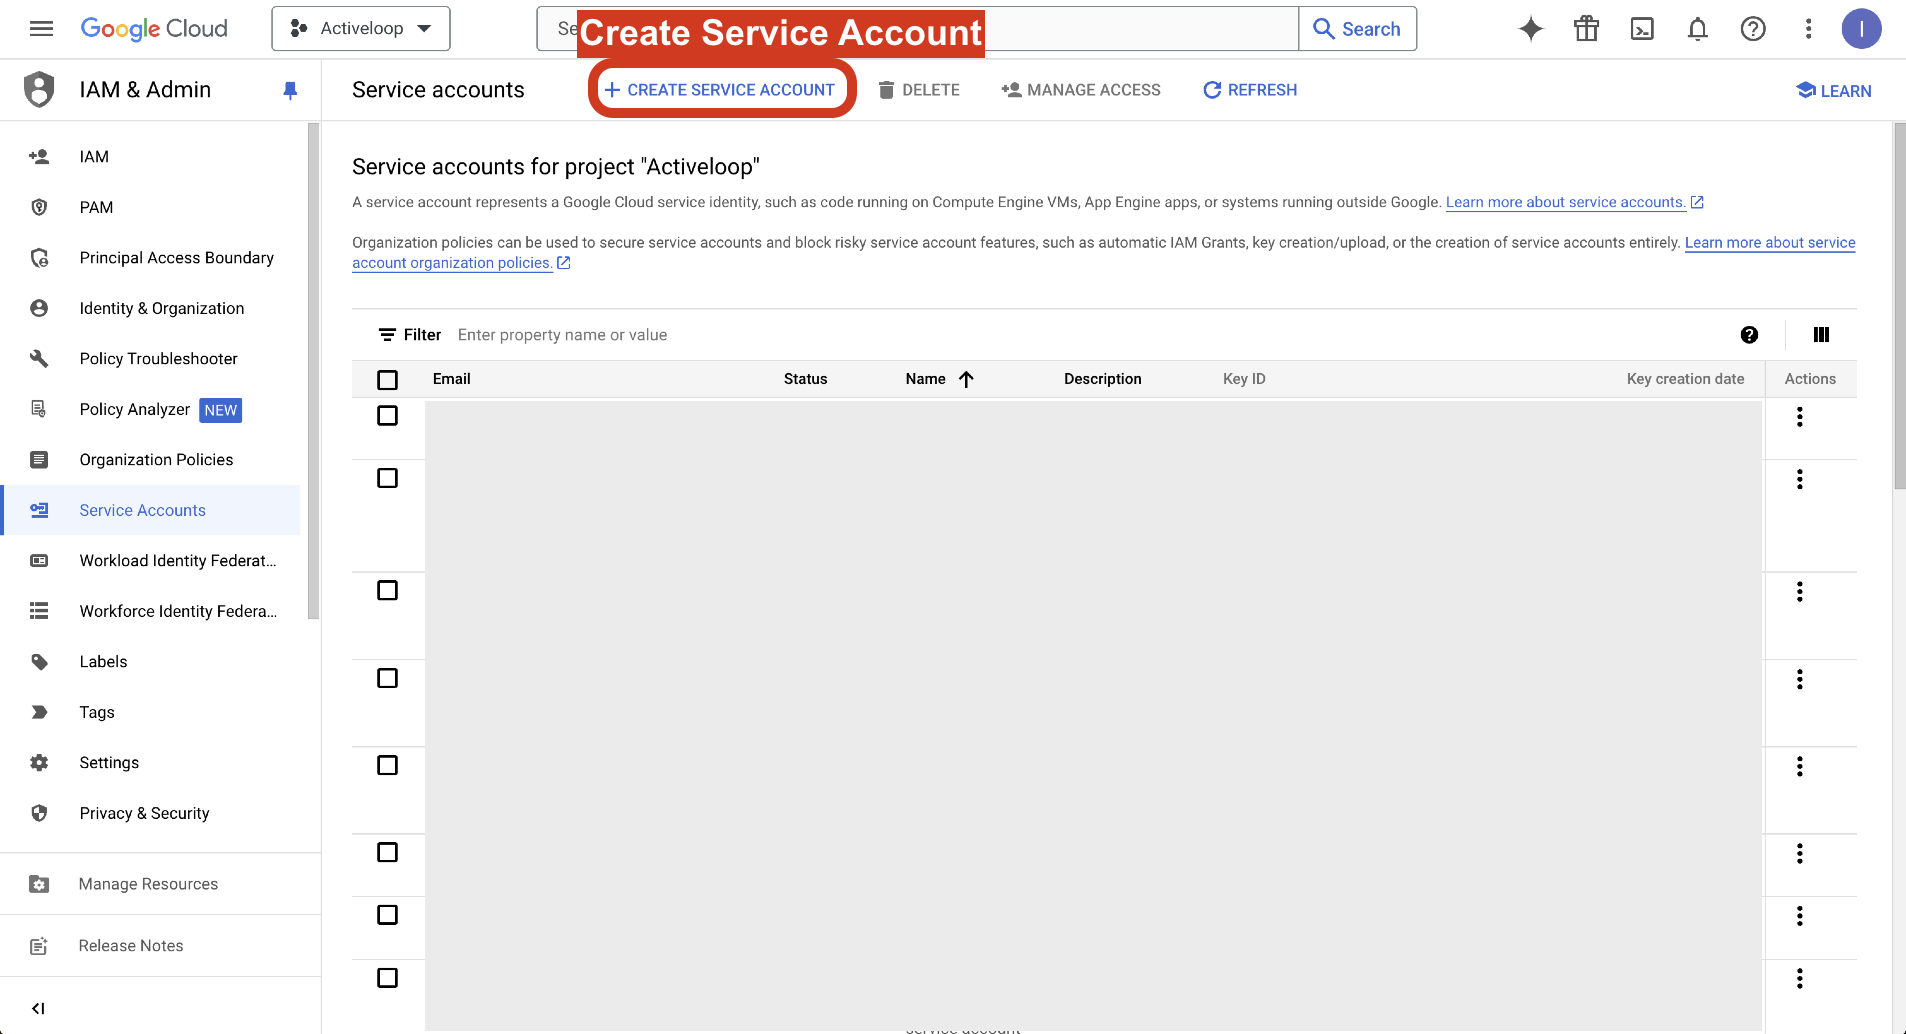Screen dimensions: 1906x1034
Task: Unpin IAM & Admin with pin icon
Action: coord(290,91)
